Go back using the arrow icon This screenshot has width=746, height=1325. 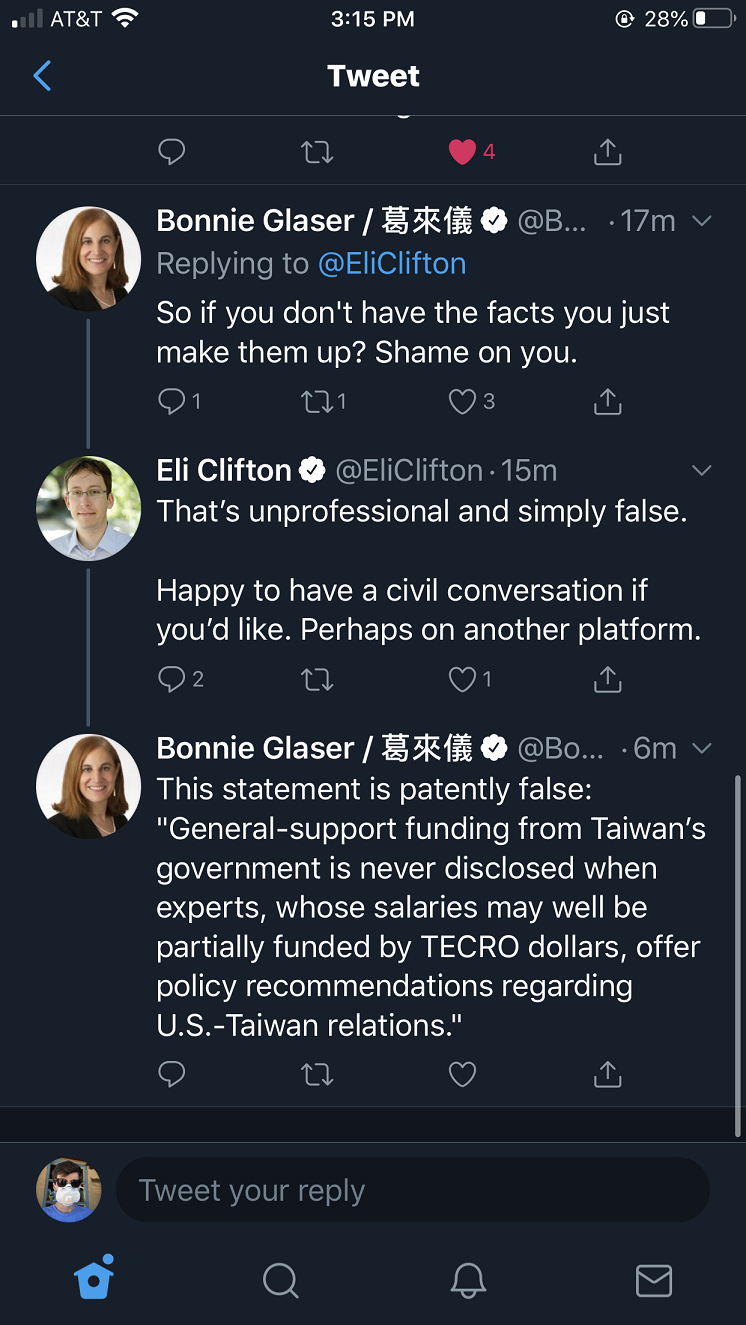pos(42,76)
